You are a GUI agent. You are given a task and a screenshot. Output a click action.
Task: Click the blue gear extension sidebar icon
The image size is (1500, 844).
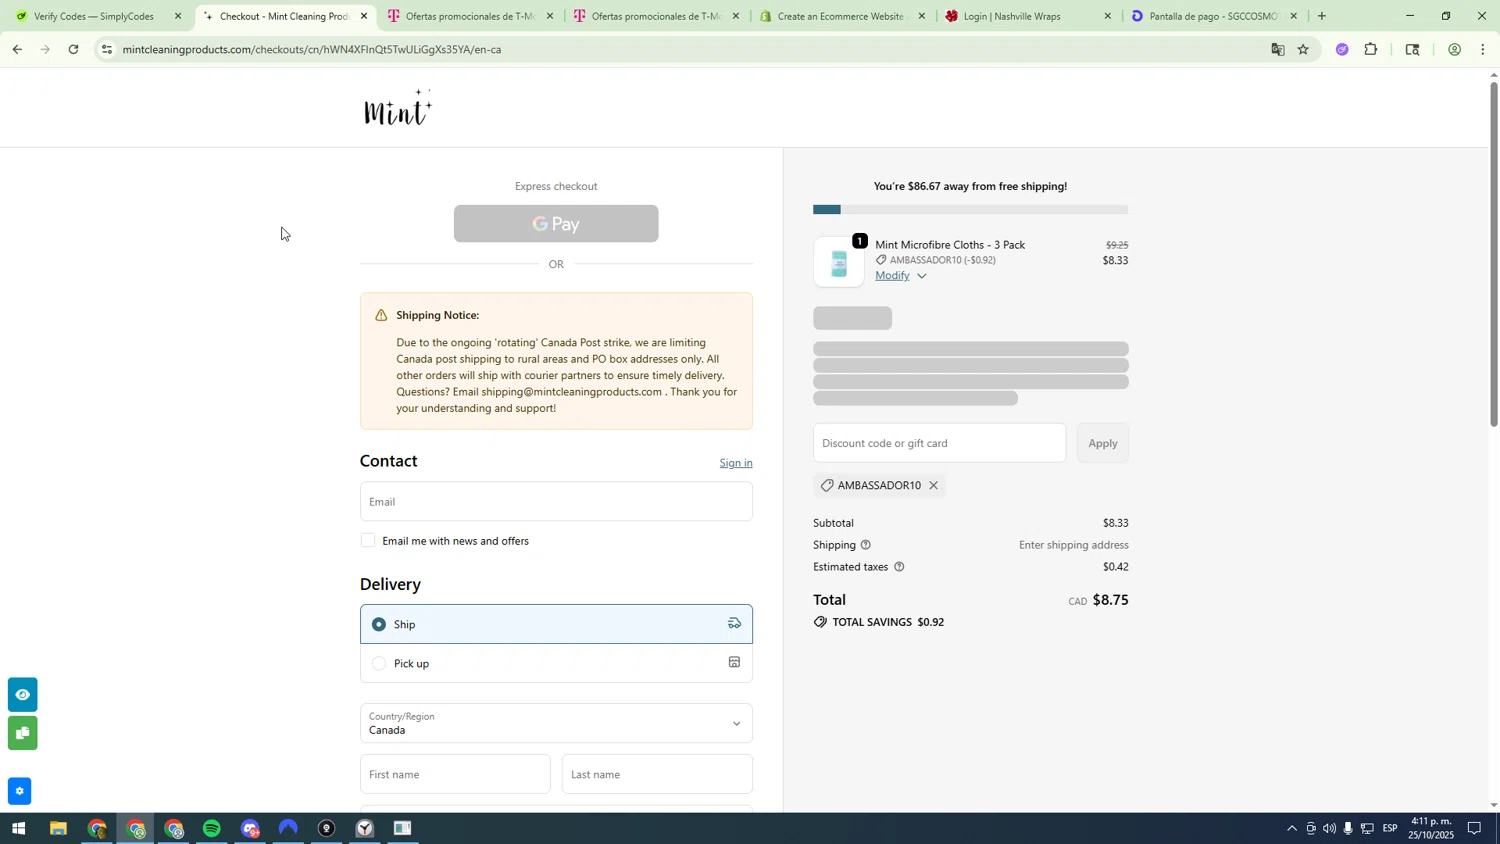point(19,791)
